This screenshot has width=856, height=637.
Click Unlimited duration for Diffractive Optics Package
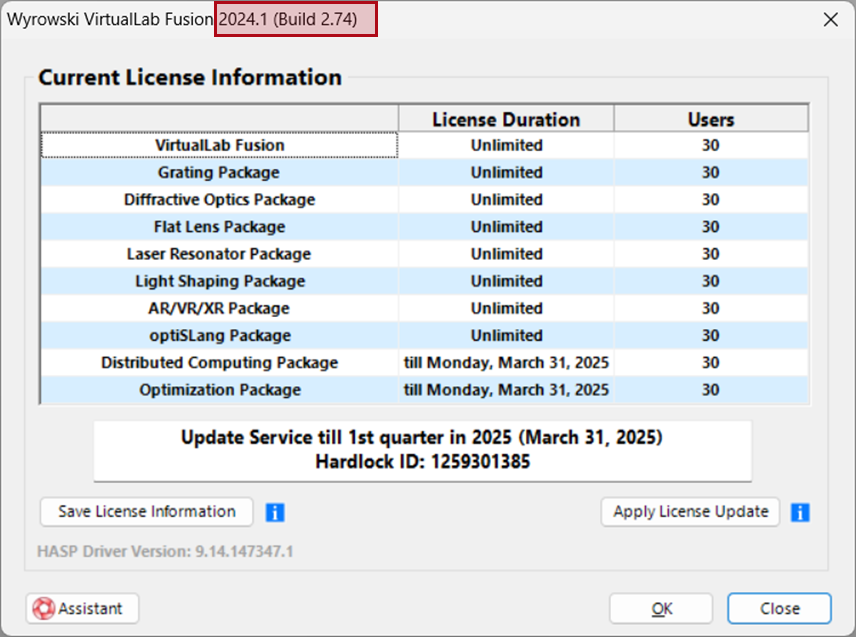point(506,200)
